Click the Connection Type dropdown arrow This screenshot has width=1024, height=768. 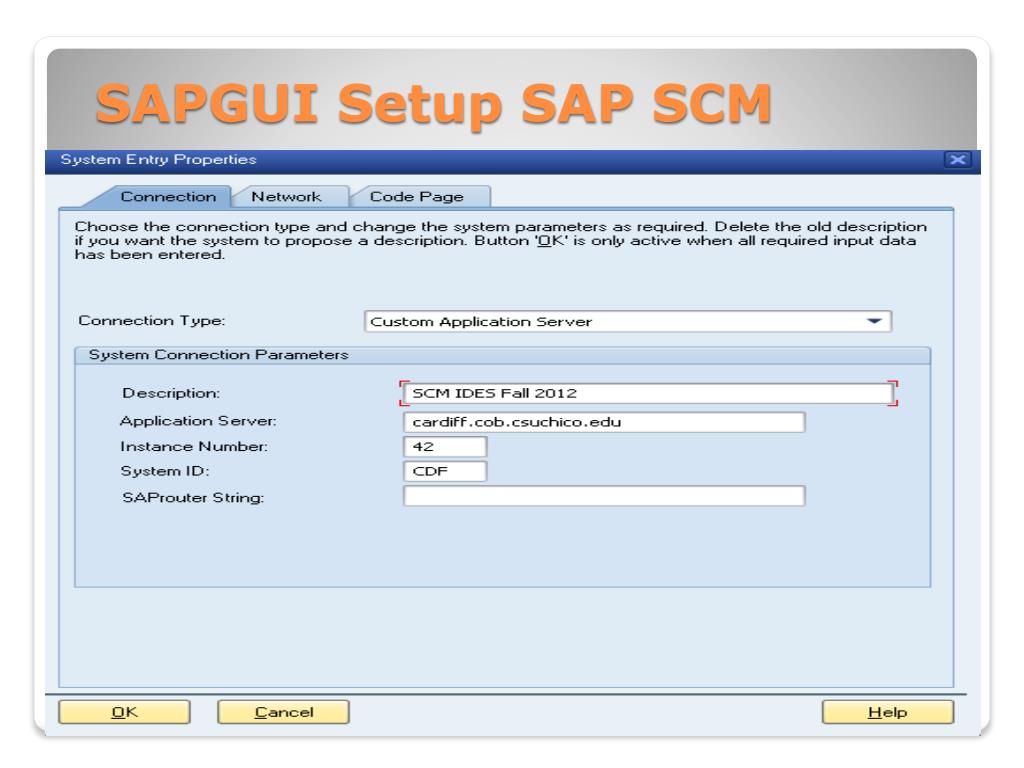[874, 321]
